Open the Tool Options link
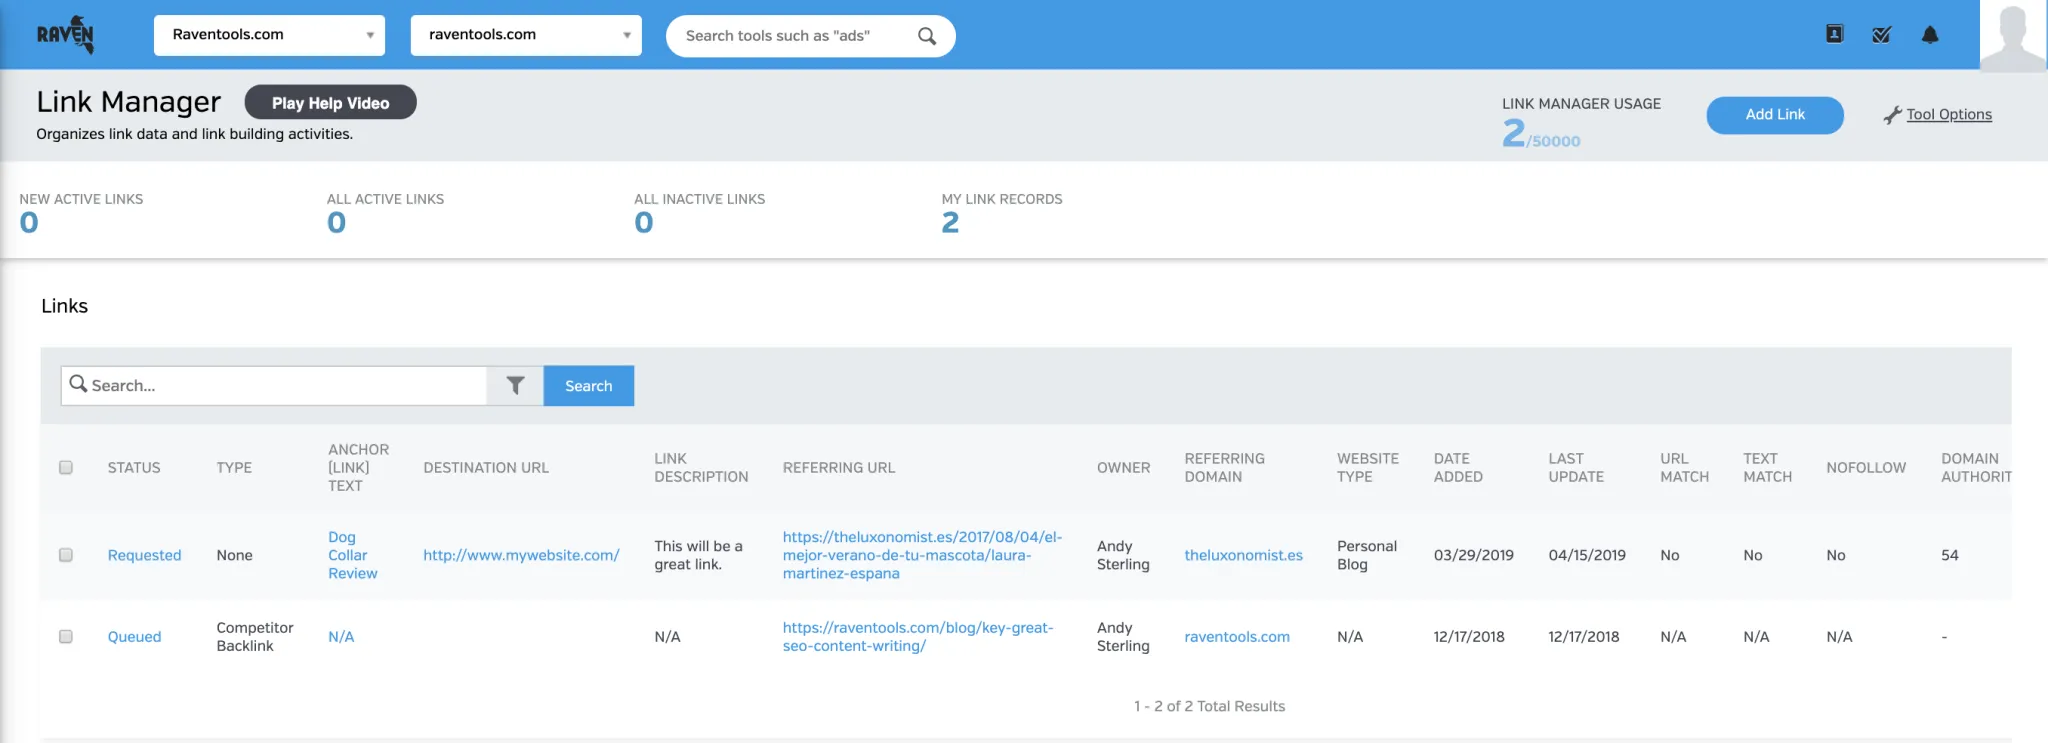Viewport: 2048px width, 743px height. (x=1948, y=114)
